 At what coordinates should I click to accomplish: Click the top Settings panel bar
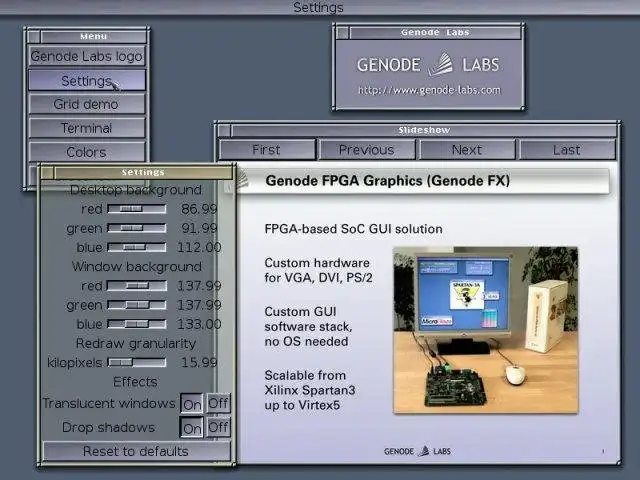tap(320, 7)
